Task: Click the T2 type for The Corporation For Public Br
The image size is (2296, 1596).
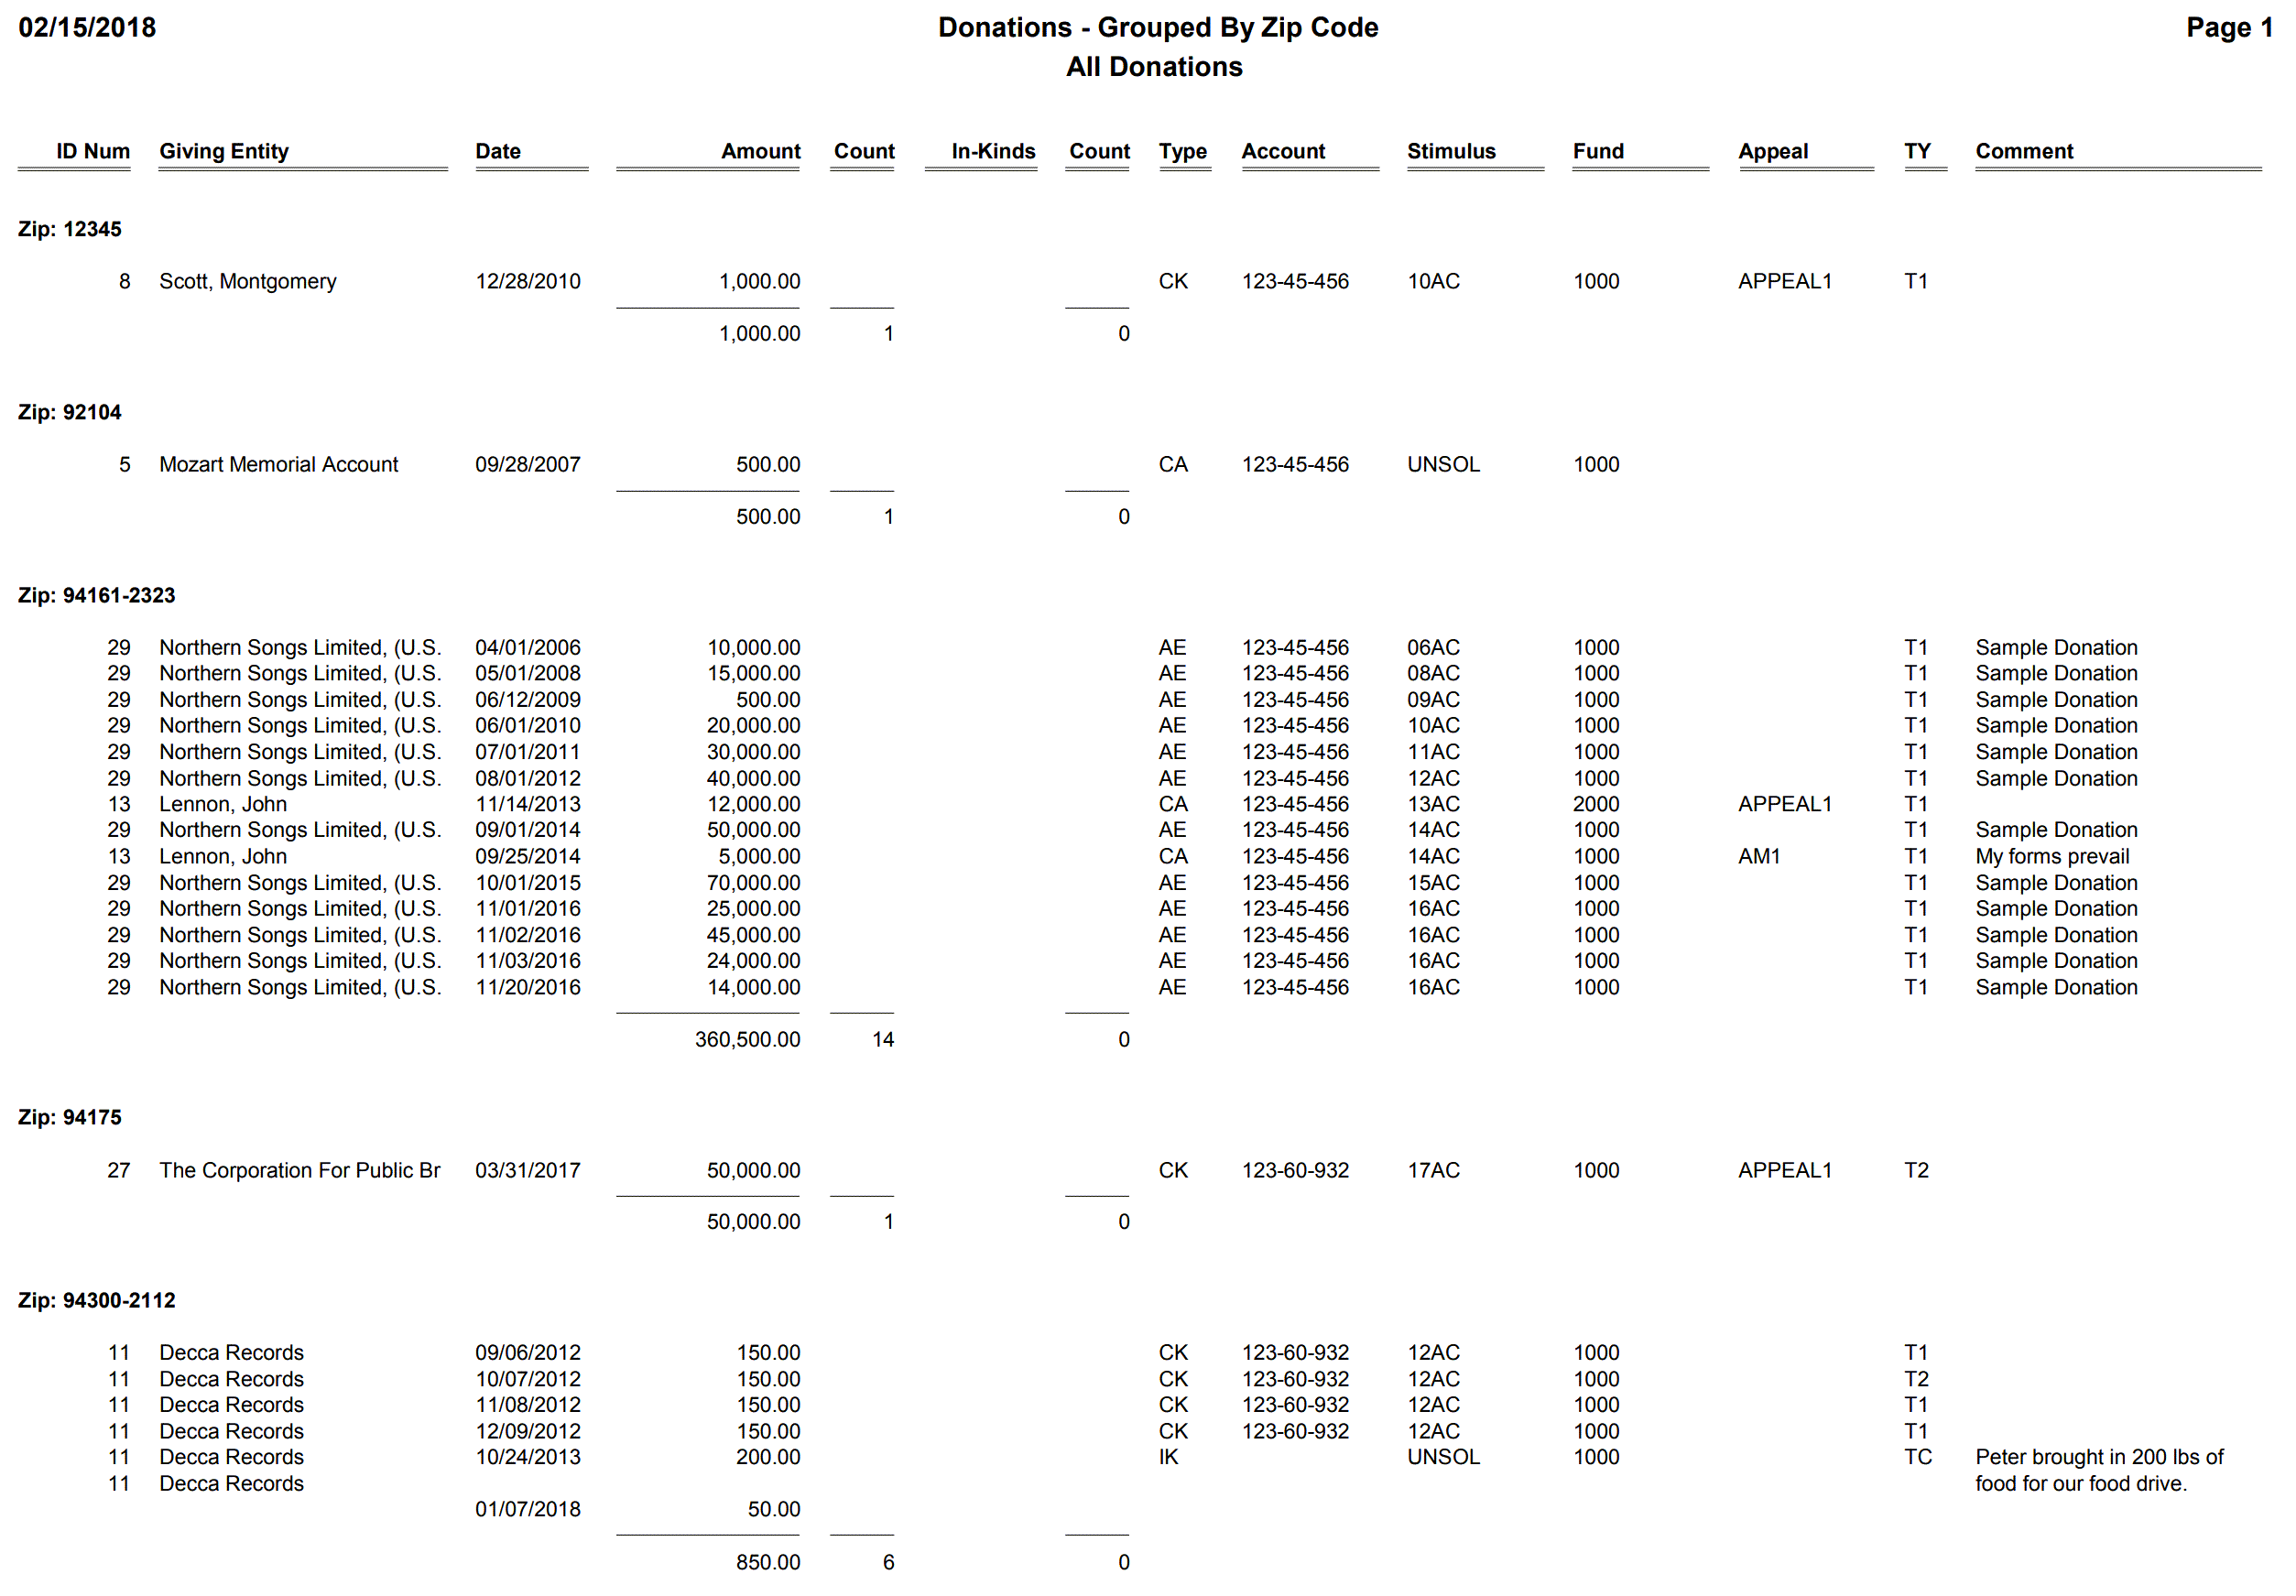Action: [1916, 1170]
